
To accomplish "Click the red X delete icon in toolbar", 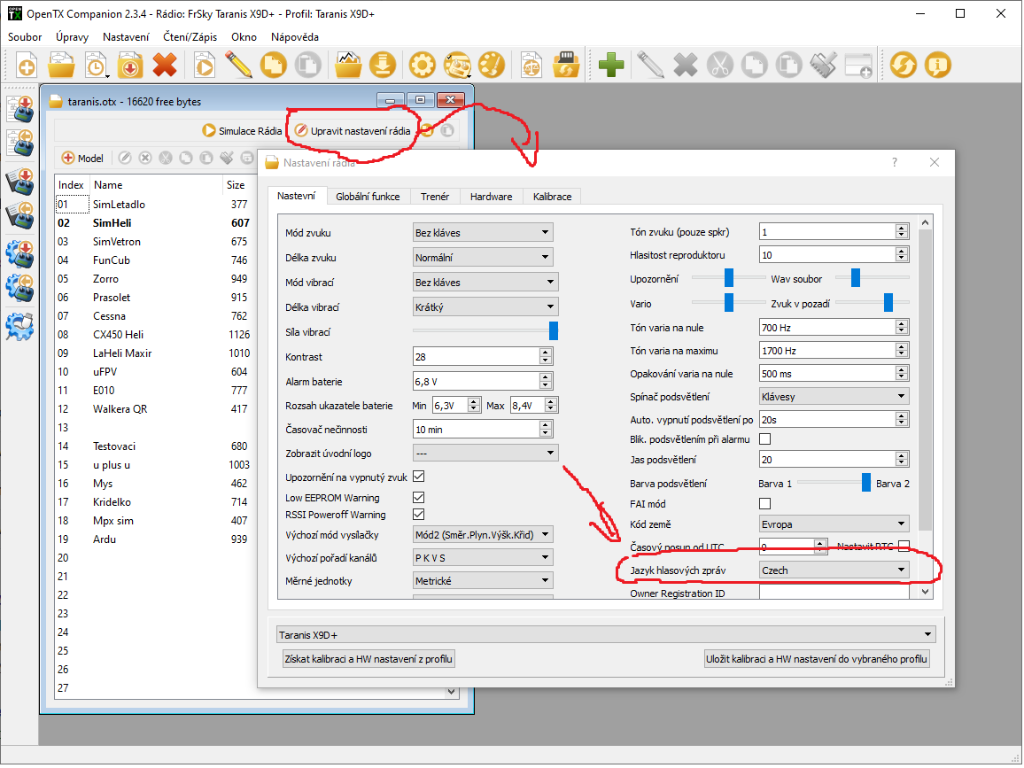I will pos(164,66).
